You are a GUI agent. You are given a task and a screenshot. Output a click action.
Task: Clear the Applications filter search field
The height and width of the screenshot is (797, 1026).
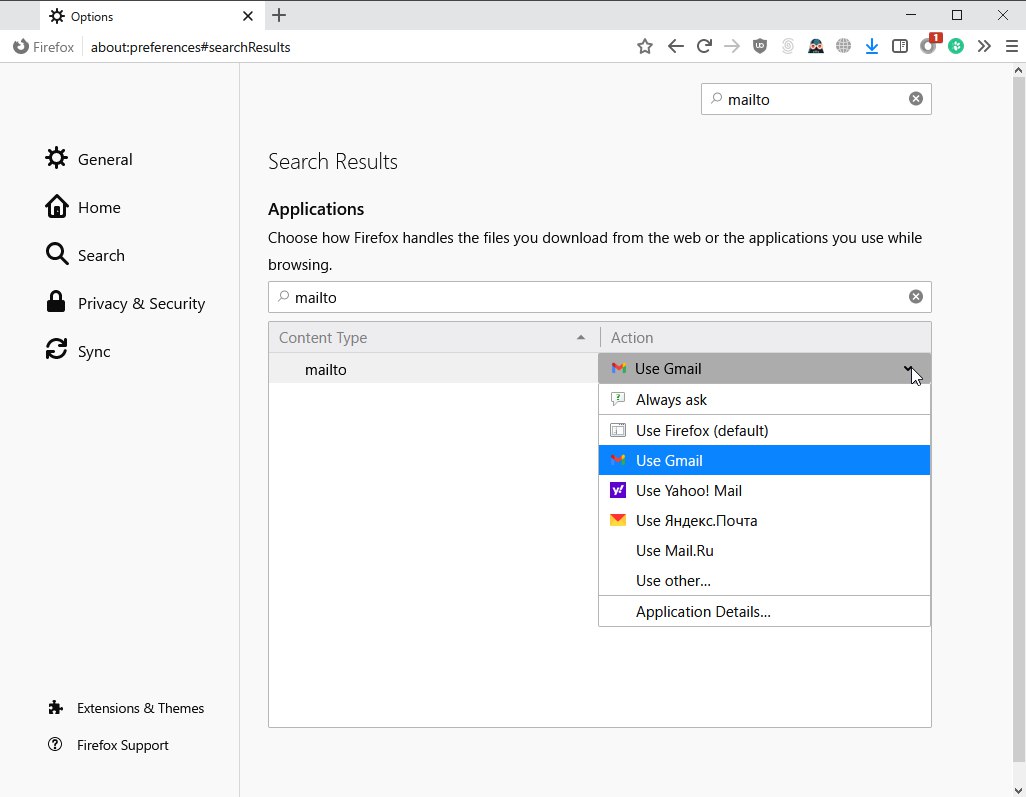(x=915, y=297)
